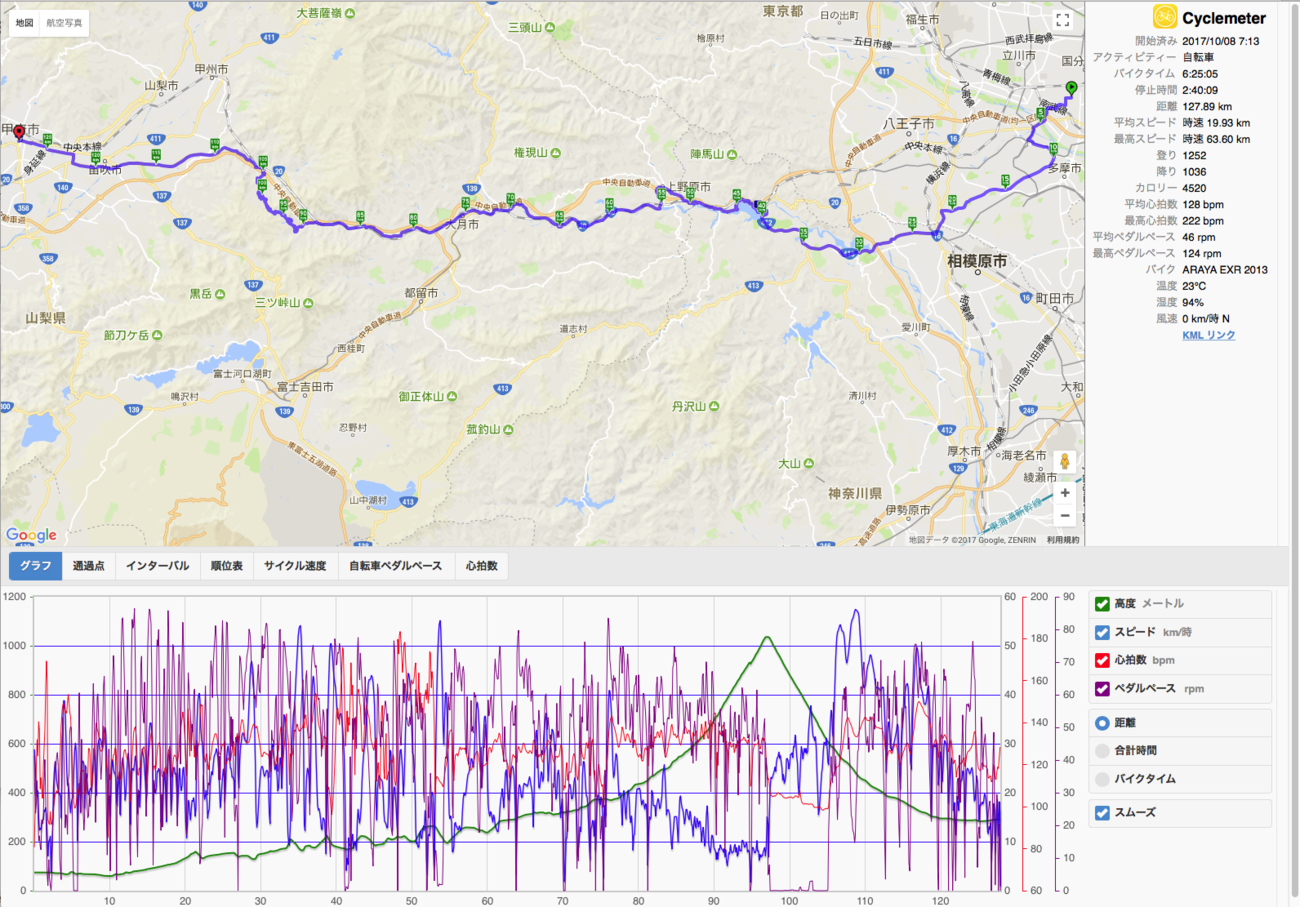
Task: Switch map to 航空写真 satellite view
Action: click(x=65, y=22)
